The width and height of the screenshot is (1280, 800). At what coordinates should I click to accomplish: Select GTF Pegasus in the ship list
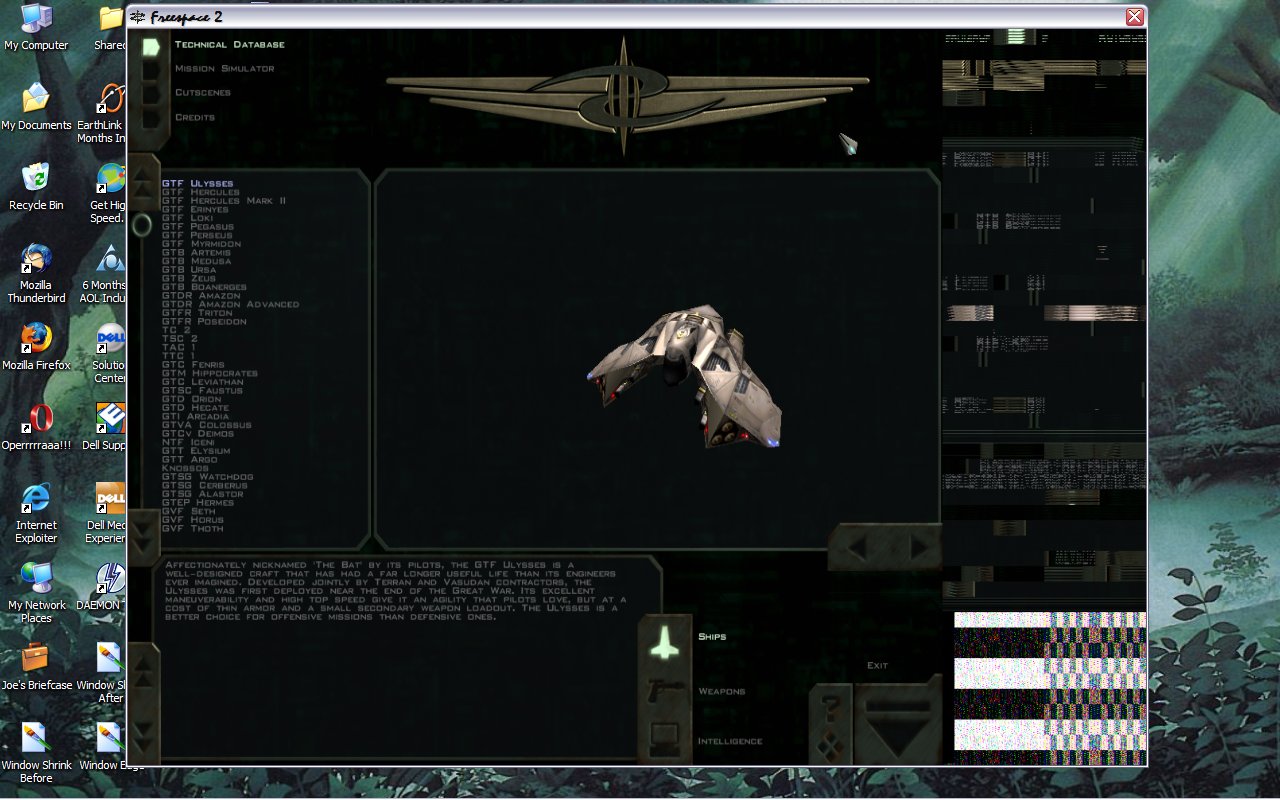[197, 227]
